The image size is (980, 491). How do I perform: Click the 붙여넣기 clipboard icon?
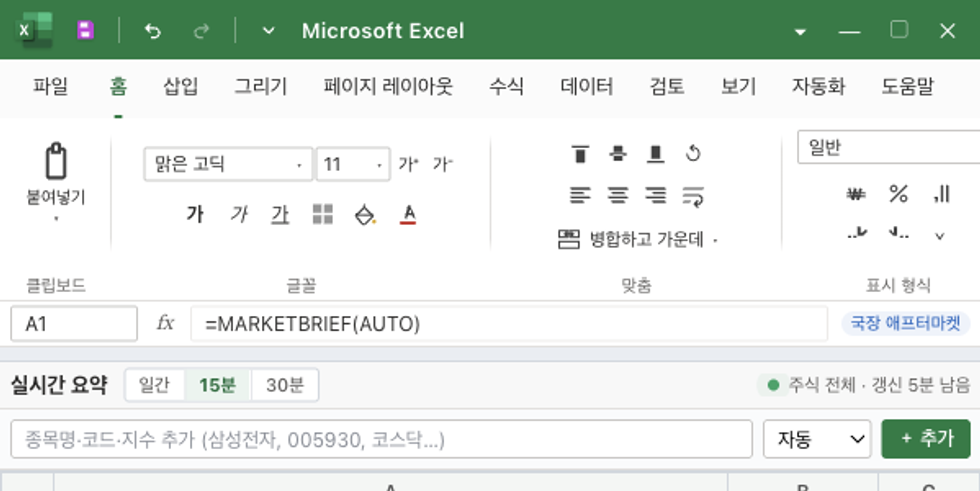[56, 161]
